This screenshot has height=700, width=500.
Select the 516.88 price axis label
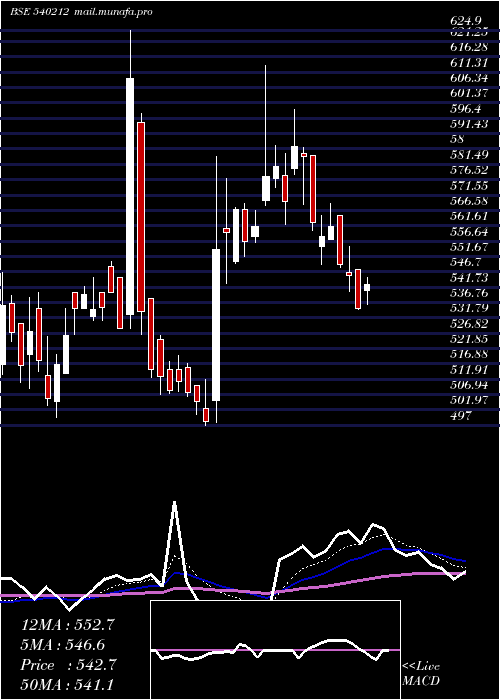(470, 354)
